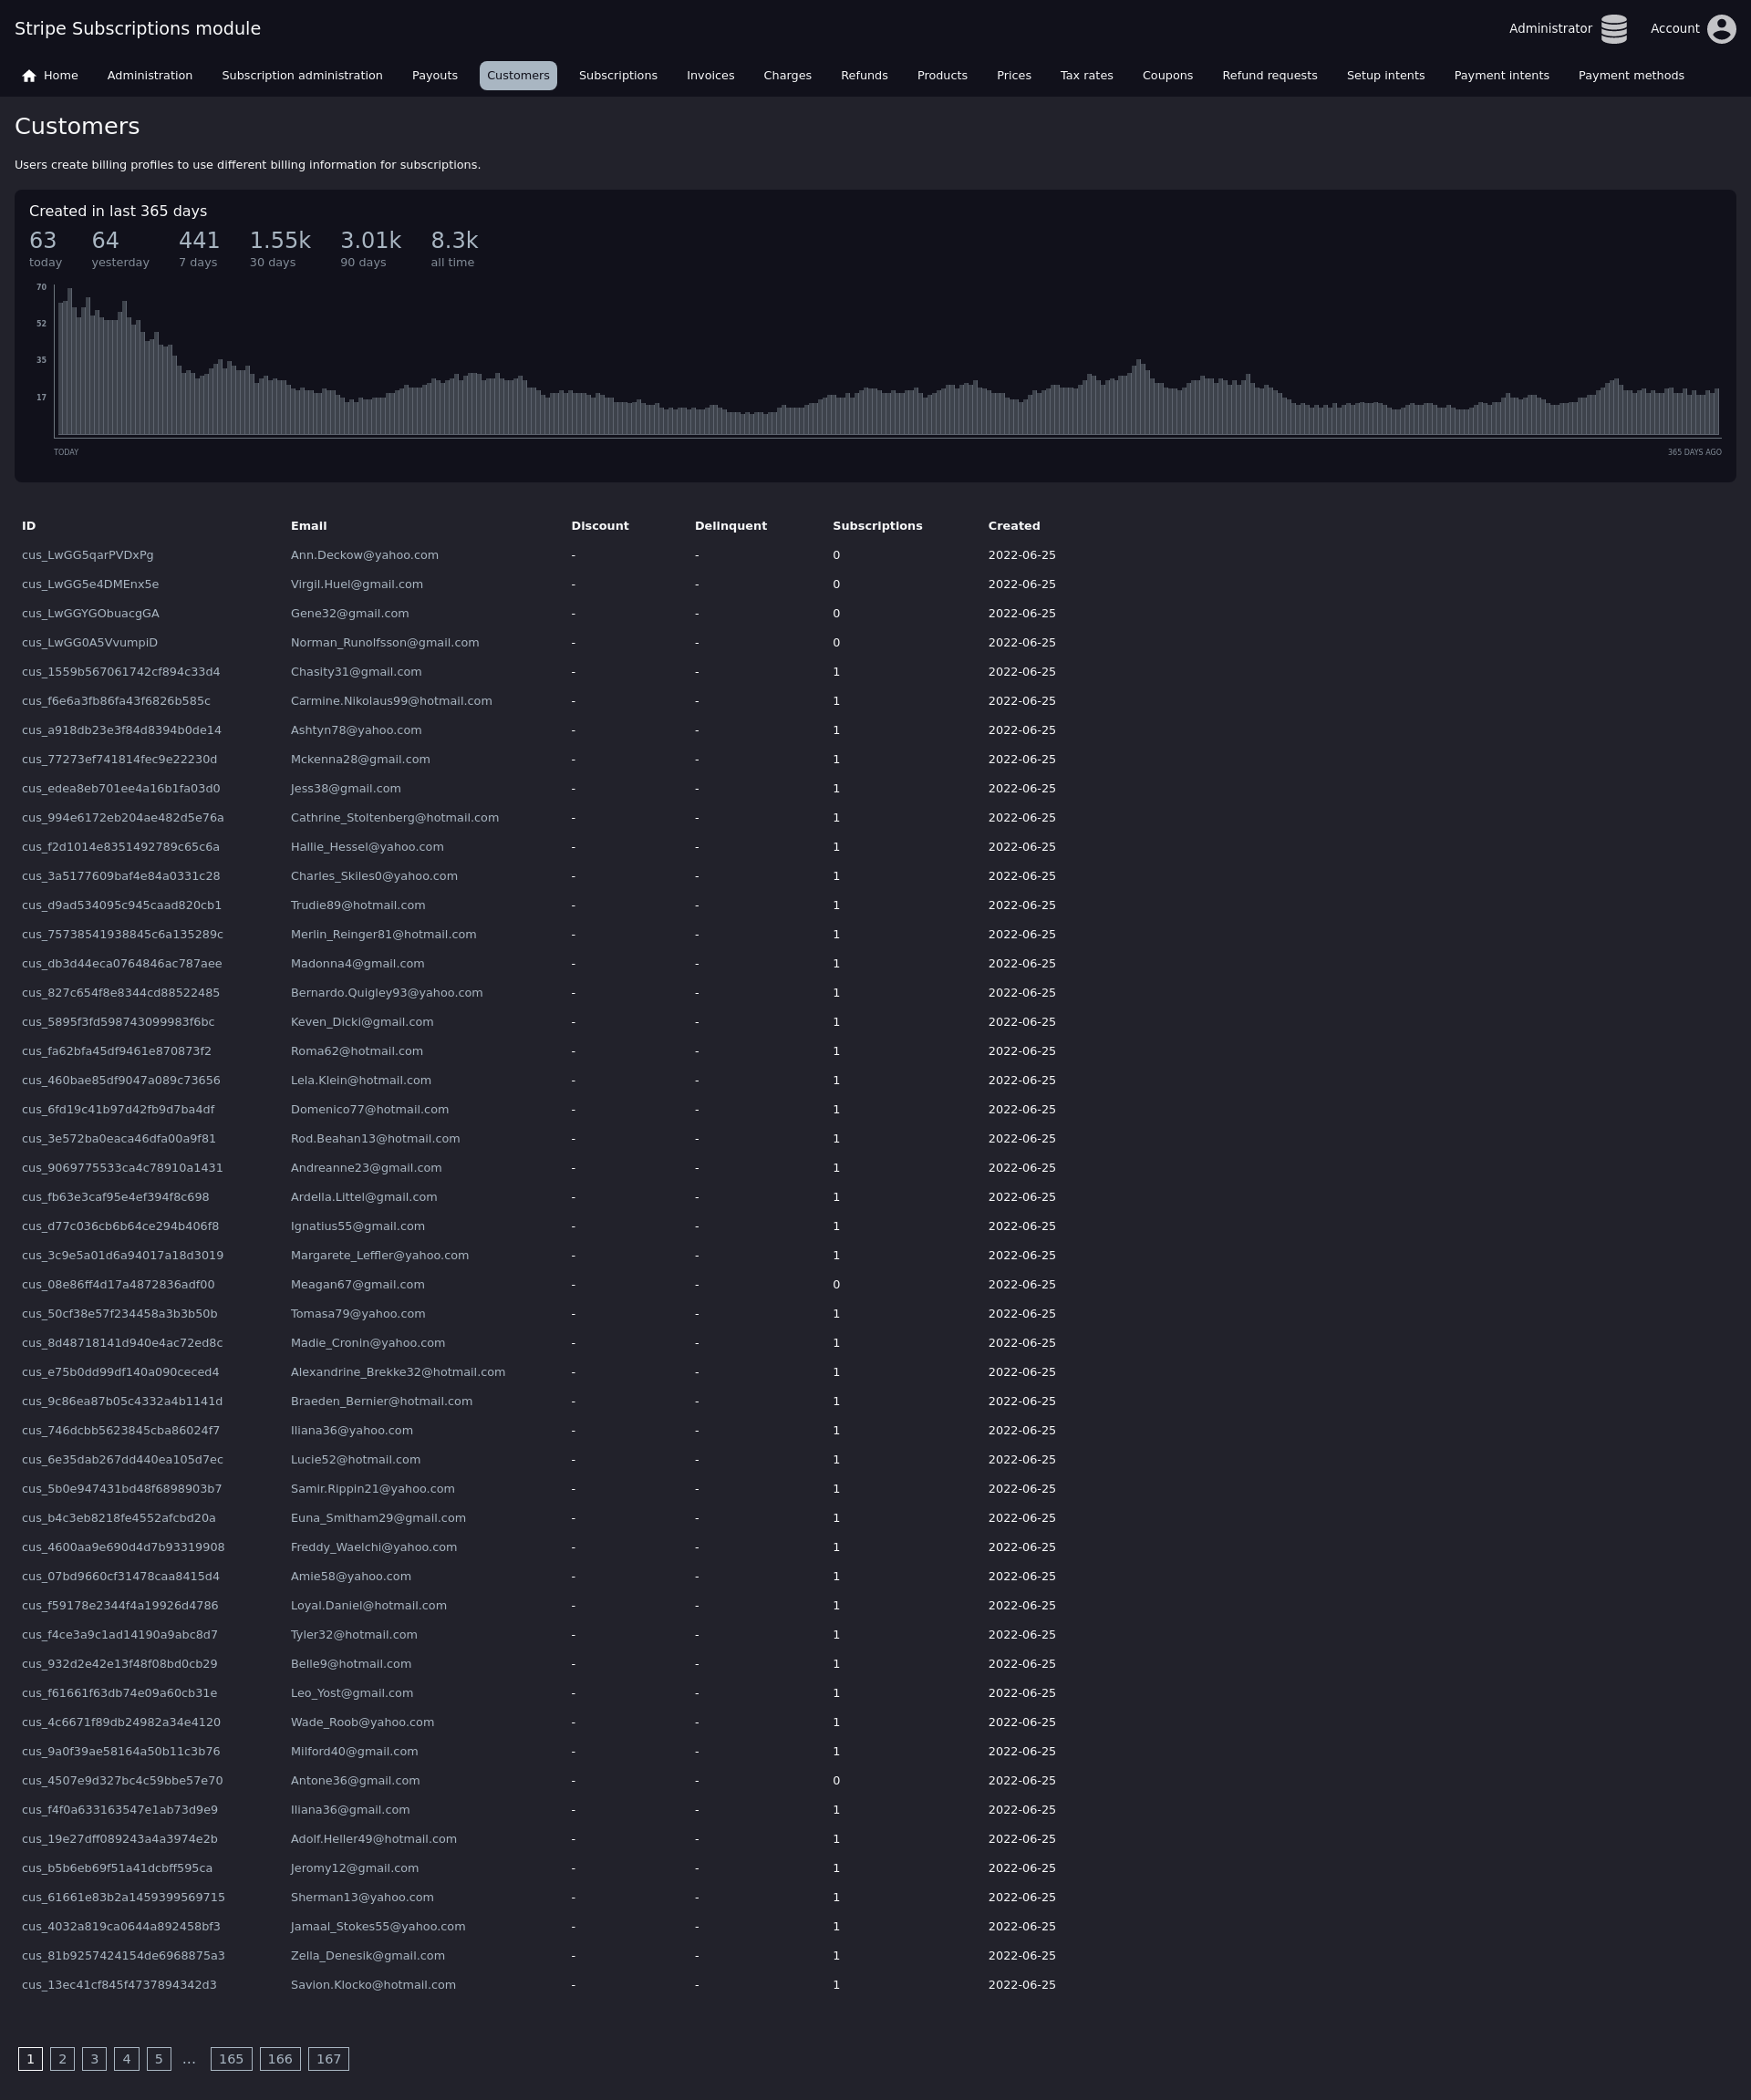Viewport: 1751px width, 2100px height.
Task: Open the Subscriptions nav tab
Action: 617,76
